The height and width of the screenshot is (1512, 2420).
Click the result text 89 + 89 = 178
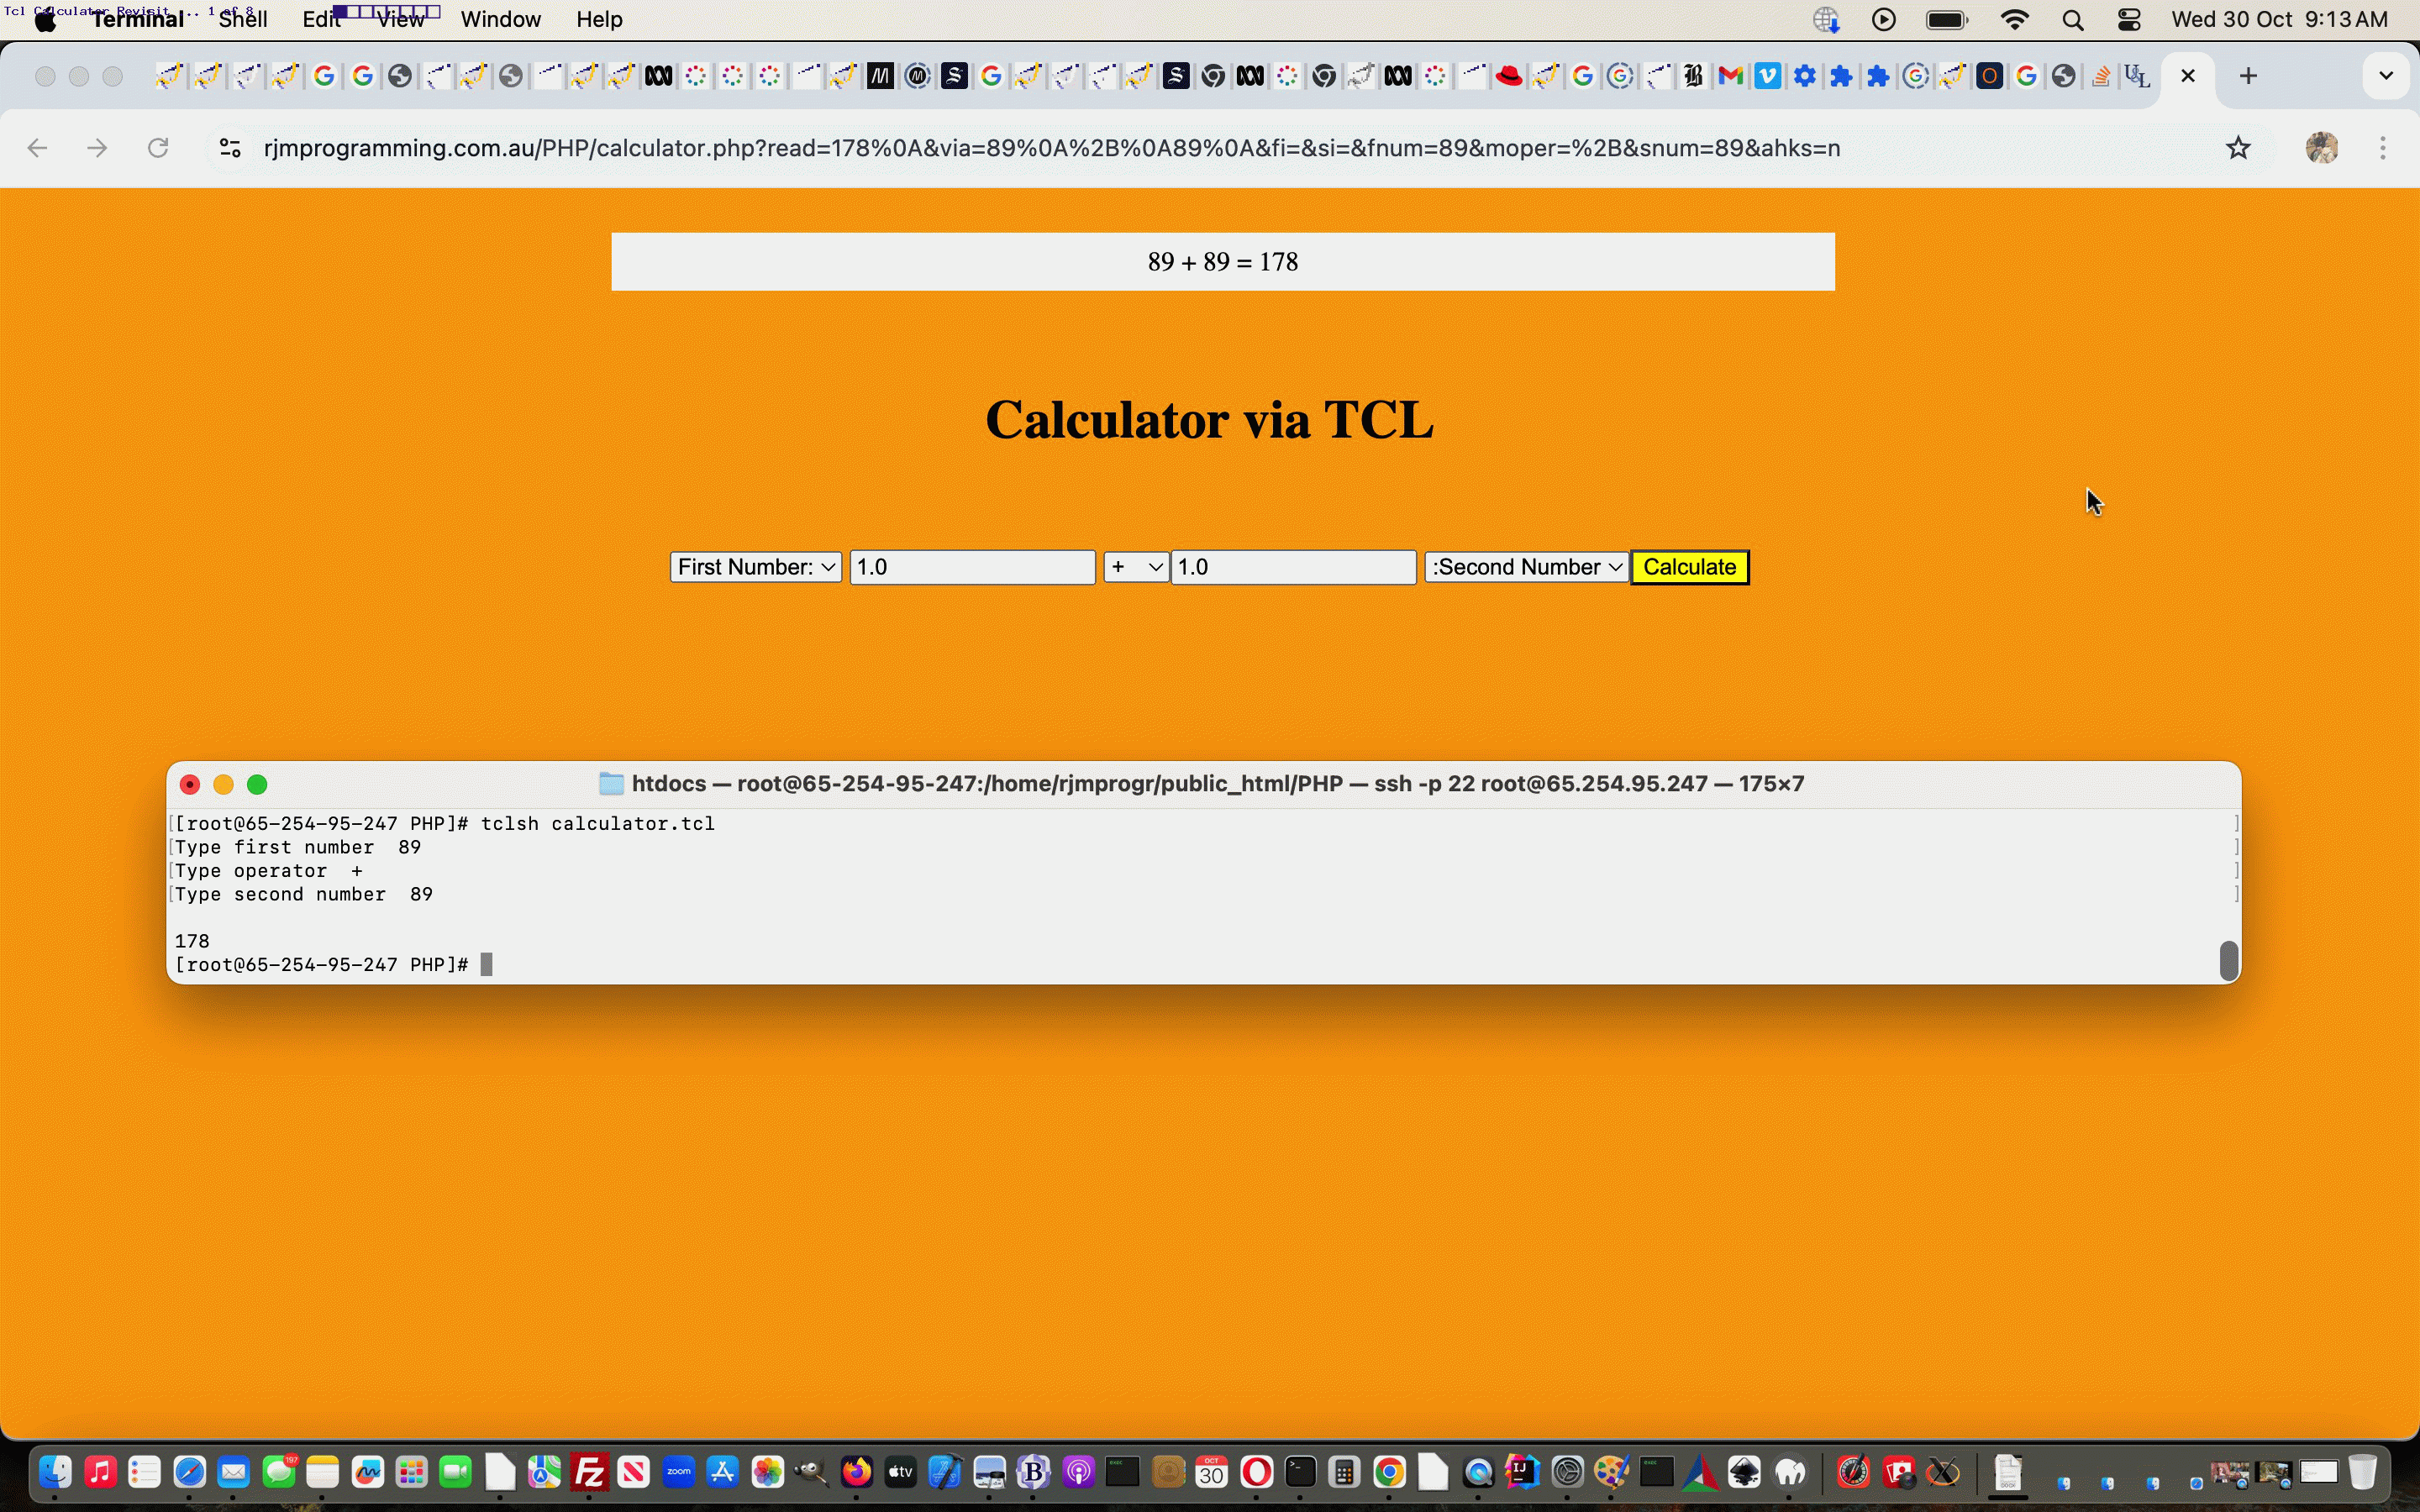[1222, 262]
